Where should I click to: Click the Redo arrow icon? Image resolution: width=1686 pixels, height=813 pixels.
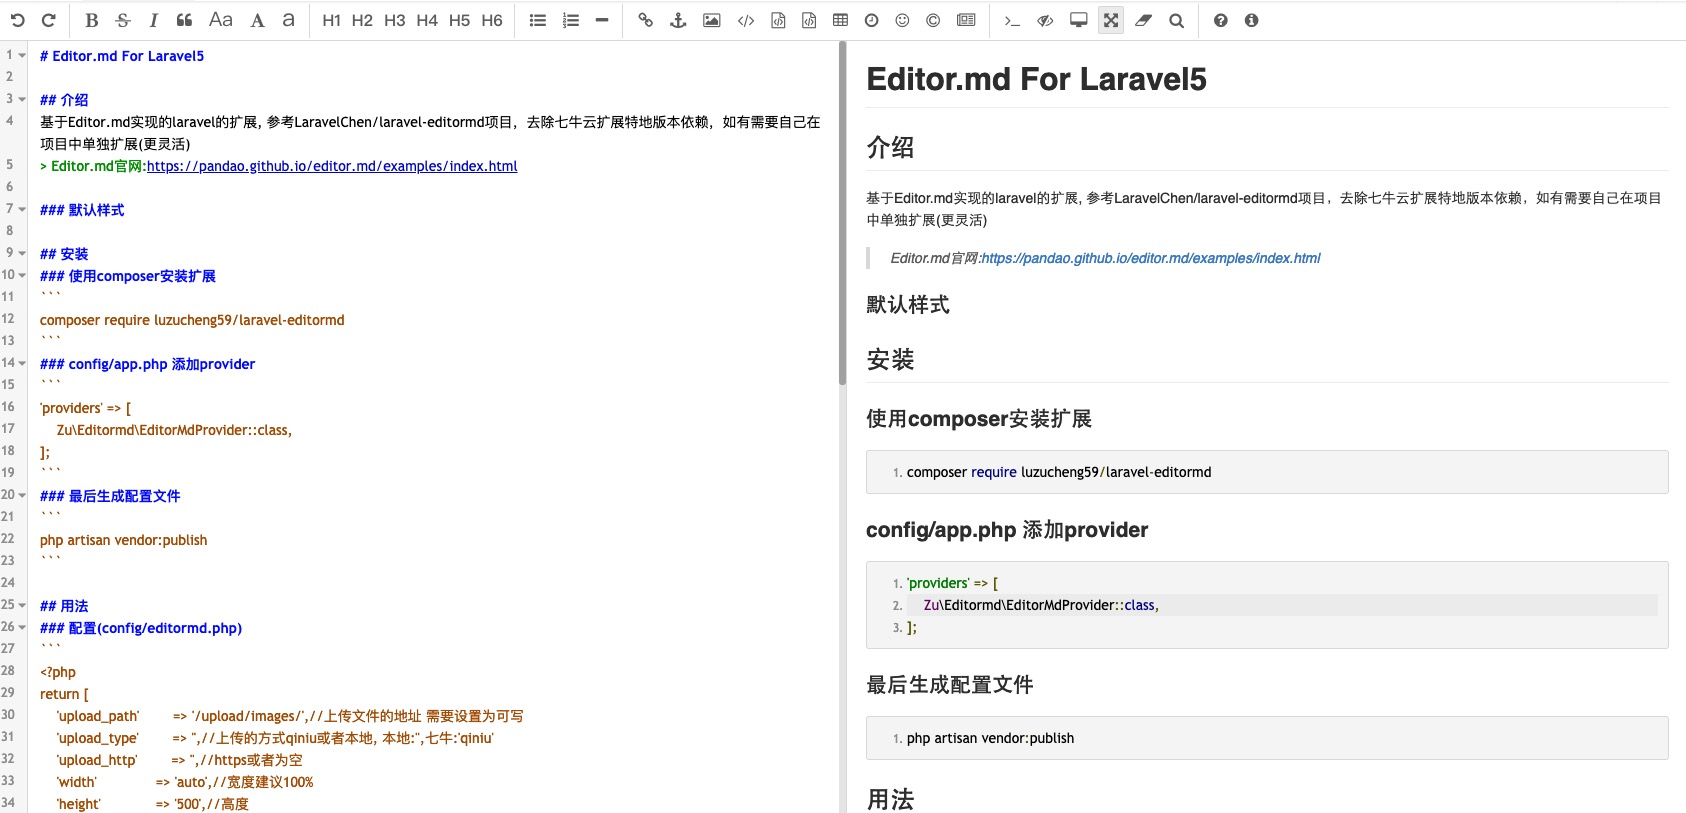(48, 20)
